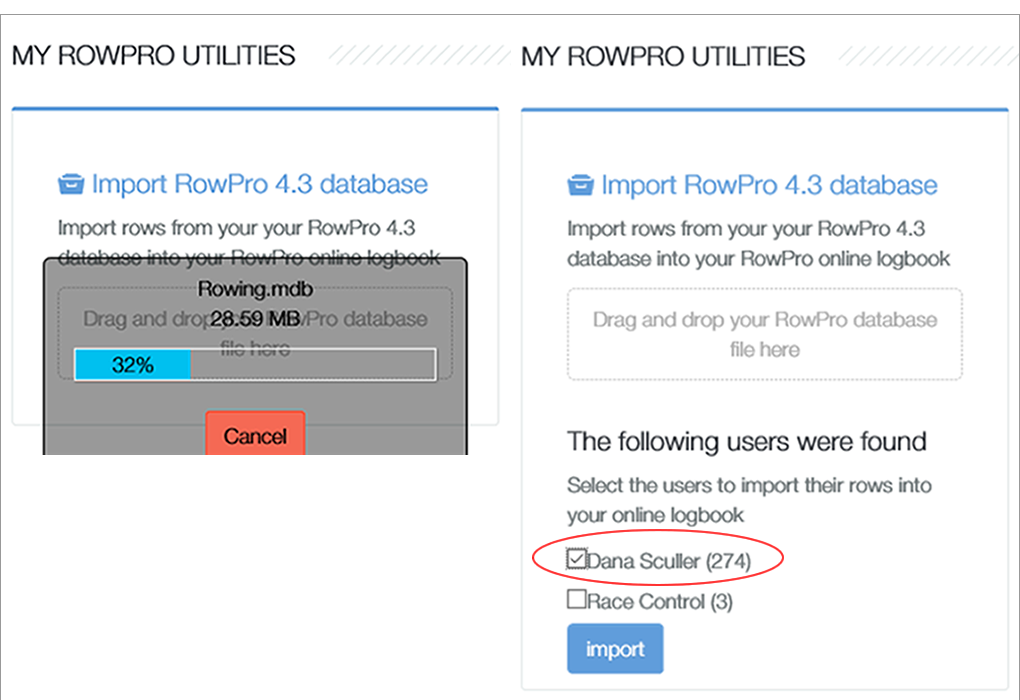Click the 28.59 MB file size text
This screenshot has width=1020, height=700.
255,318
